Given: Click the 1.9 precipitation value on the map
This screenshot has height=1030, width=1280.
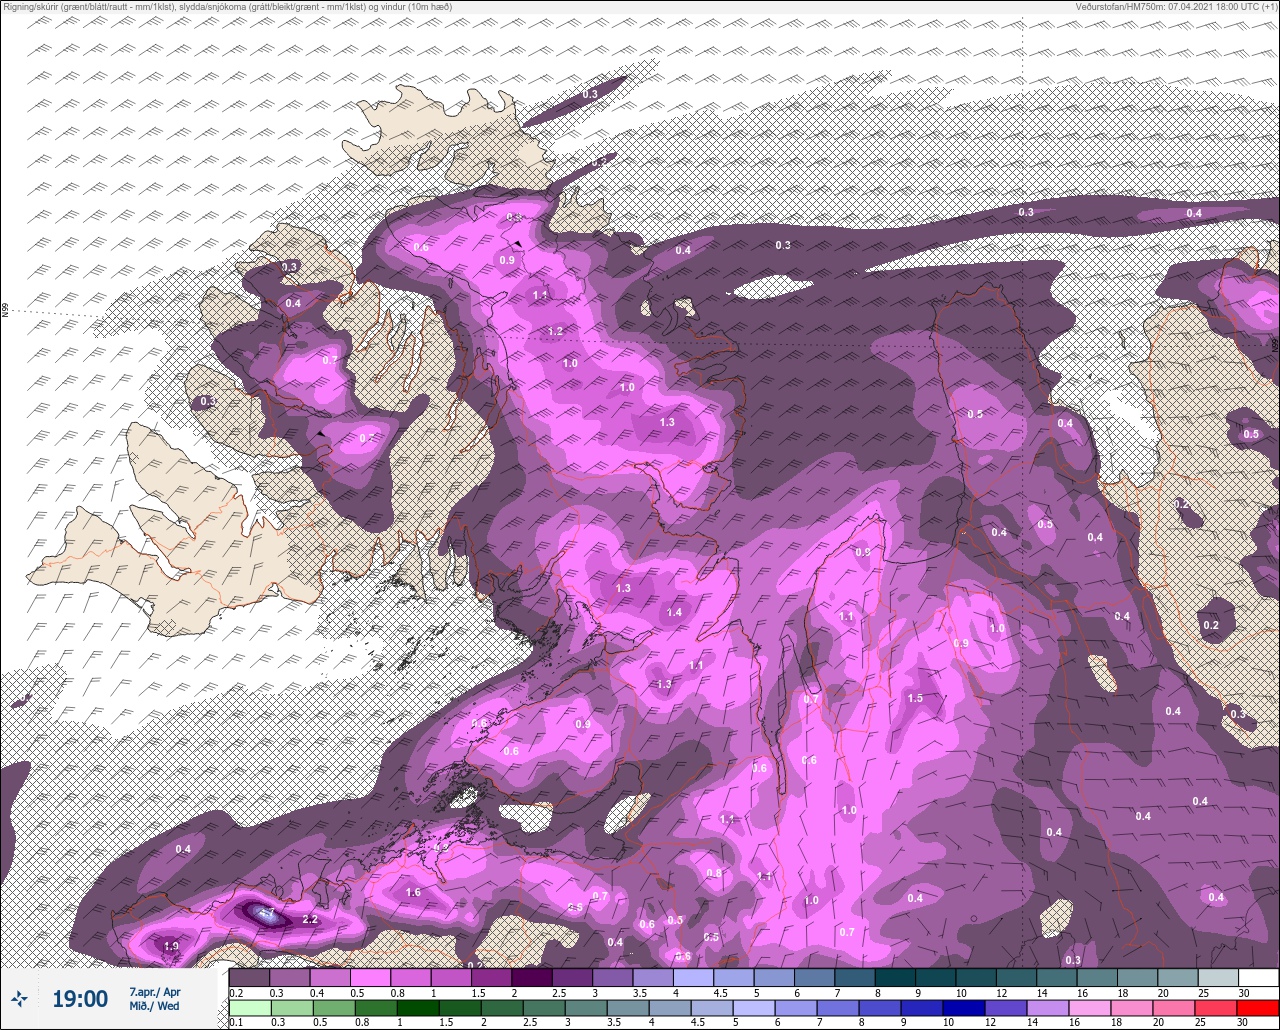Looking at the screenshot, I should click(171, 946).
